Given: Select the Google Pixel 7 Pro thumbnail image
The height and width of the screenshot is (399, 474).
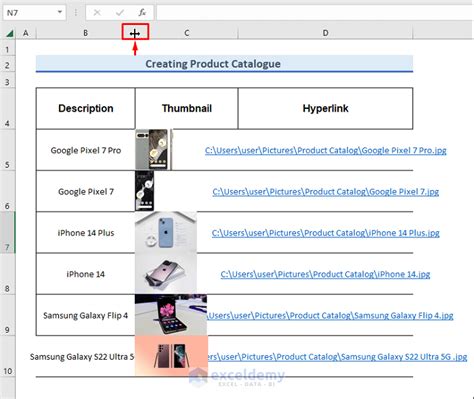Looking at the screenshot, I should tap(154, 149).
